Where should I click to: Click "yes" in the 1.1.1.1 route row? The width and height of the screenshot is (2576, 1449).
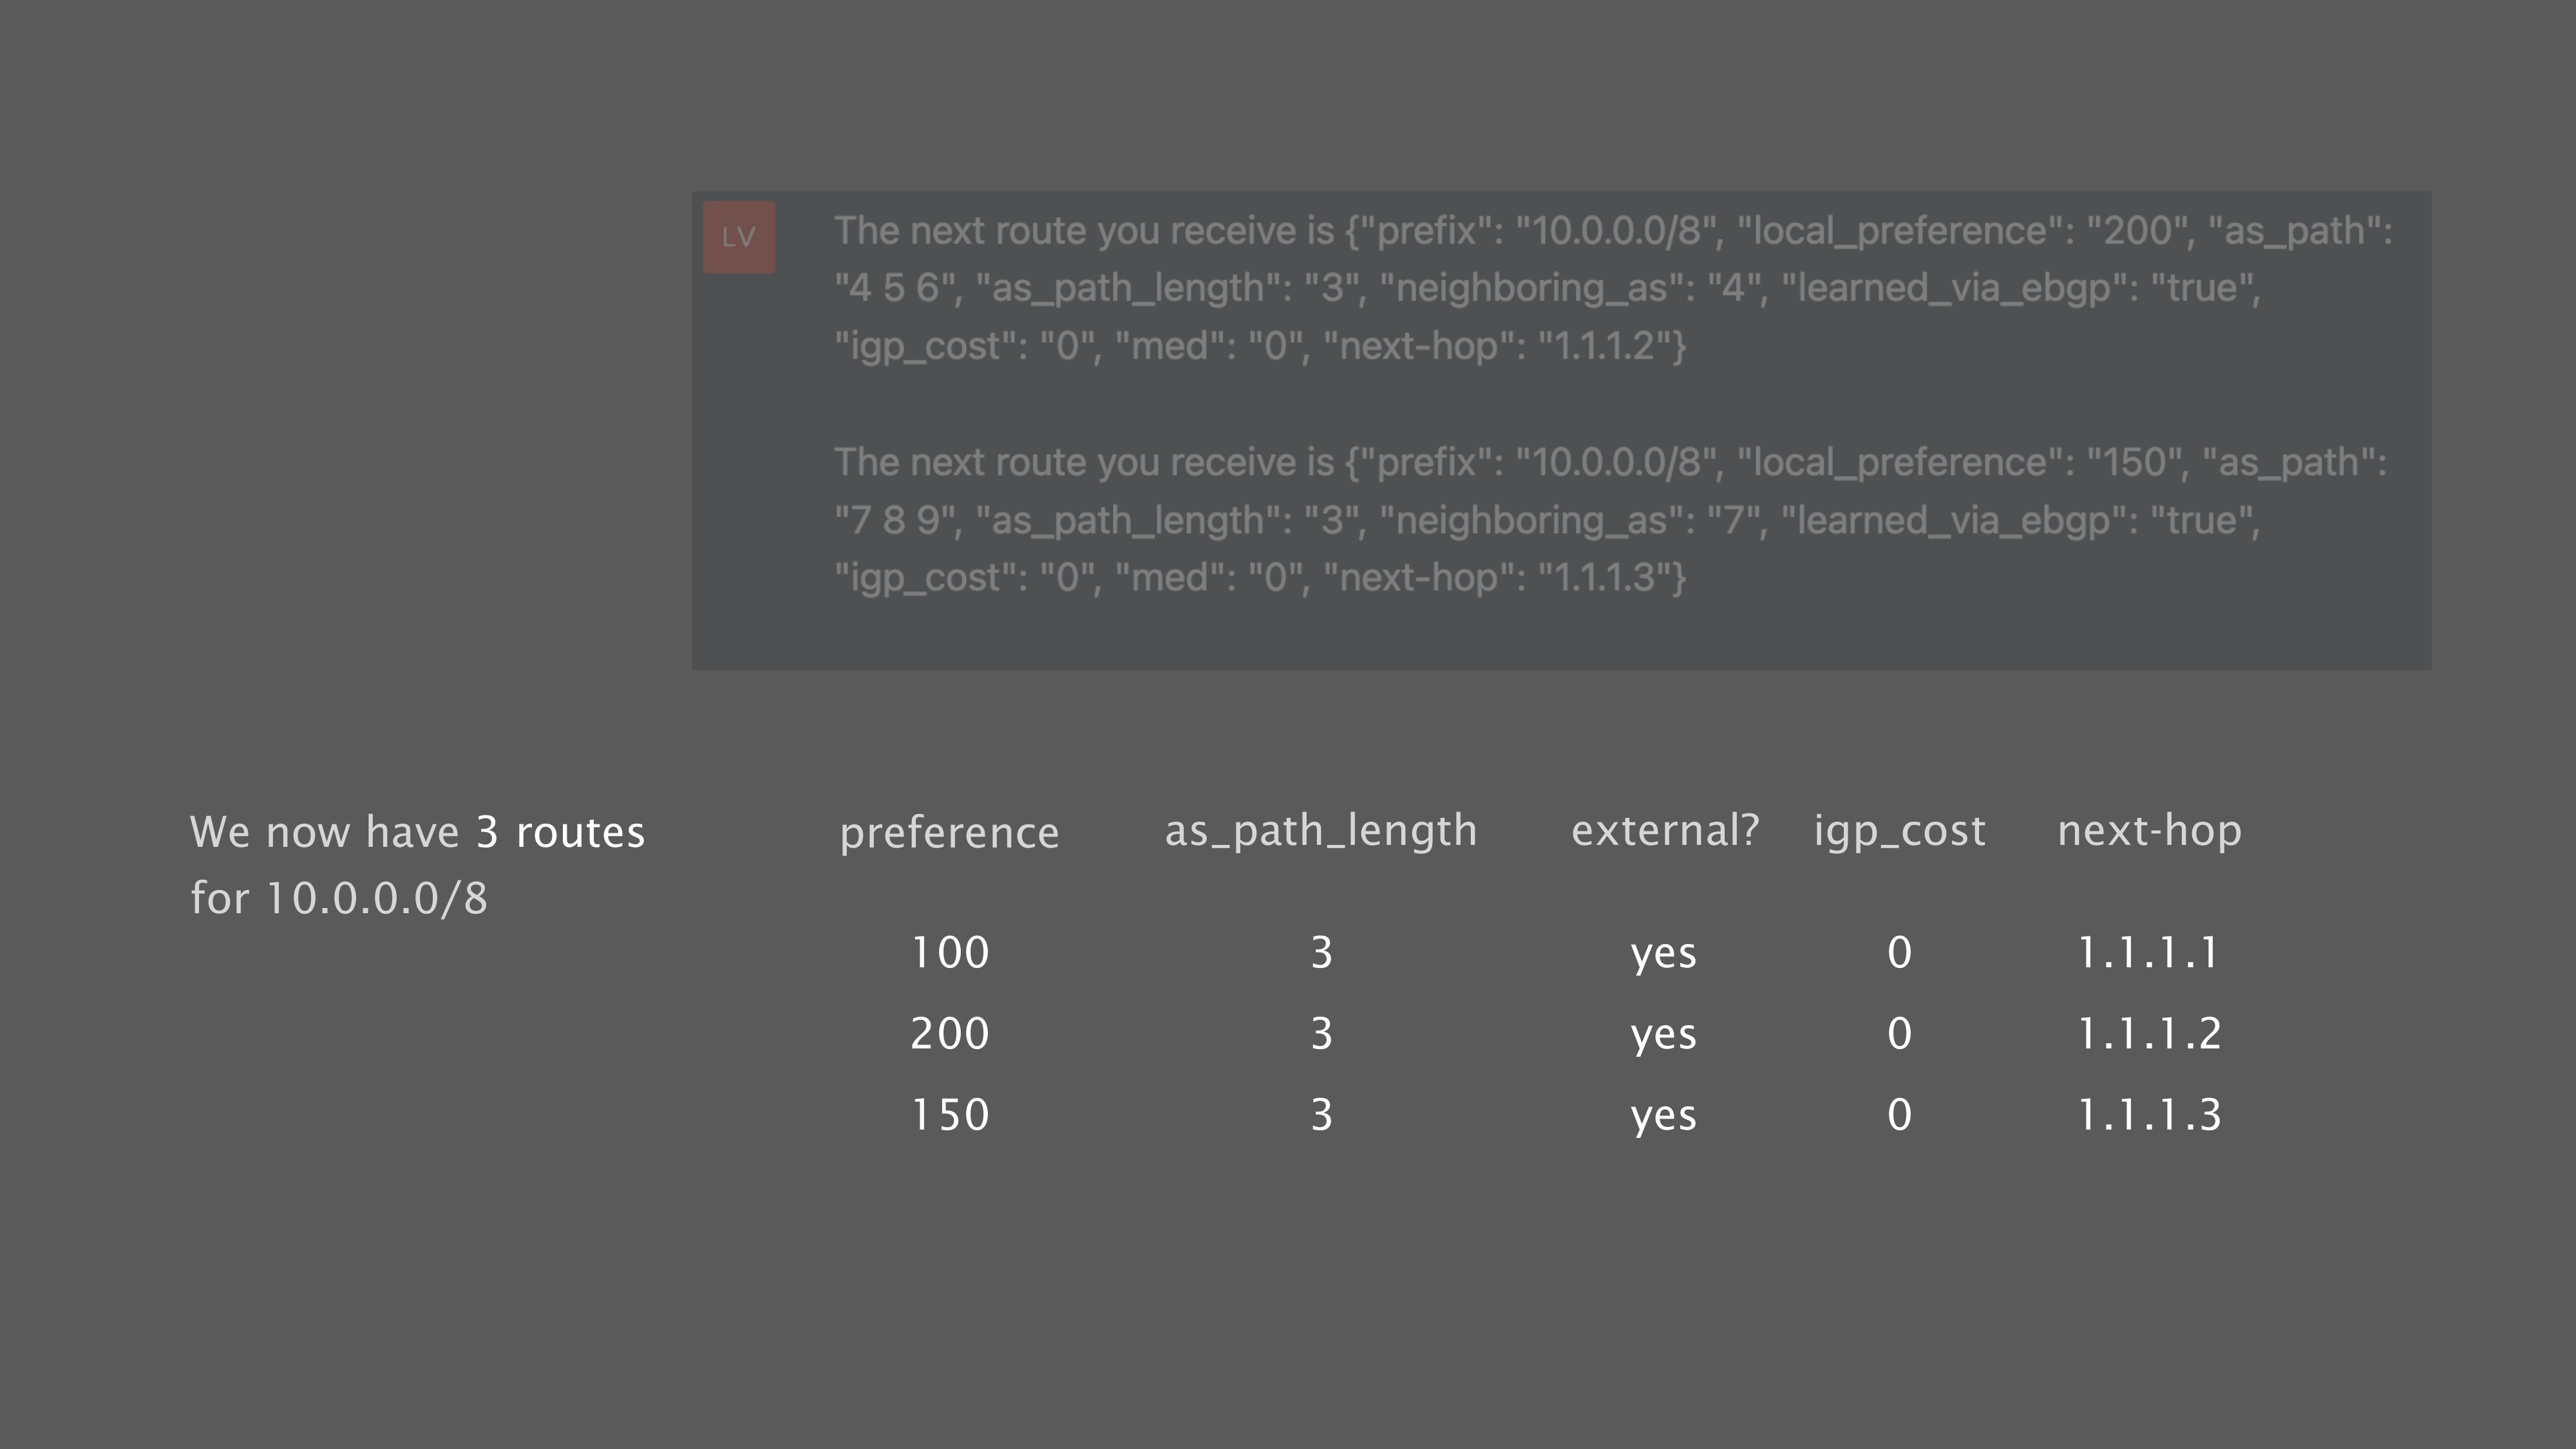tap(1663, 953)
